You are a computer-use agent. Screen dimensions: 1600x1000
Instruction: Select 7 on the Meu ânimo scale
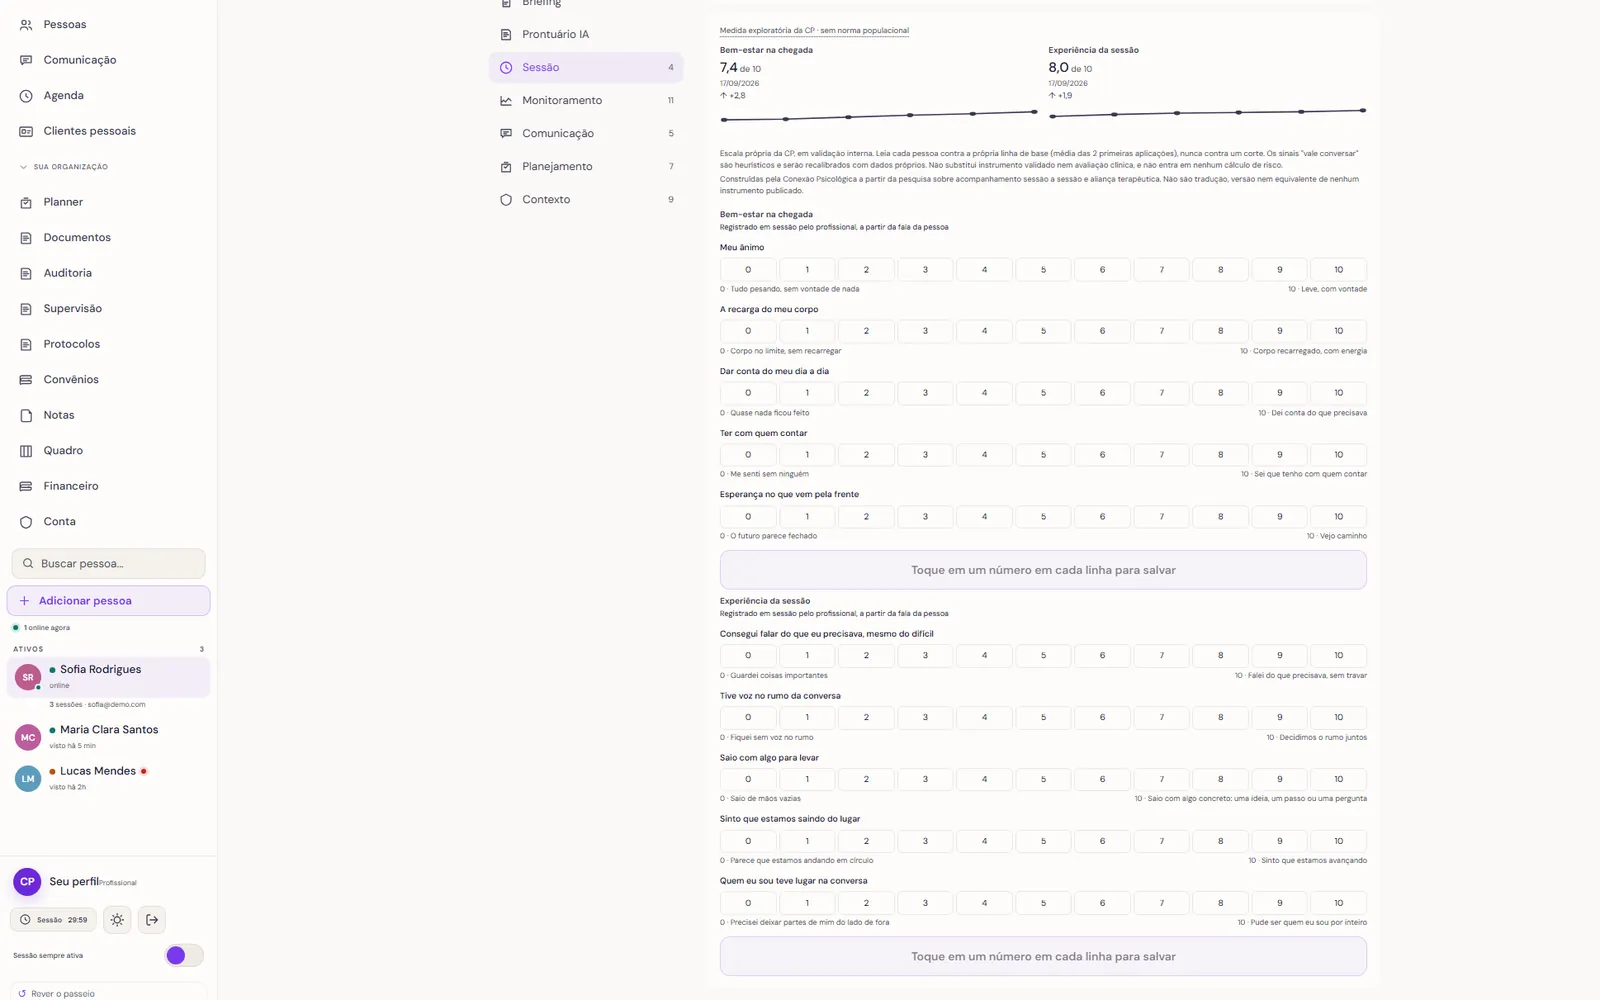(x=1161, y=270)
